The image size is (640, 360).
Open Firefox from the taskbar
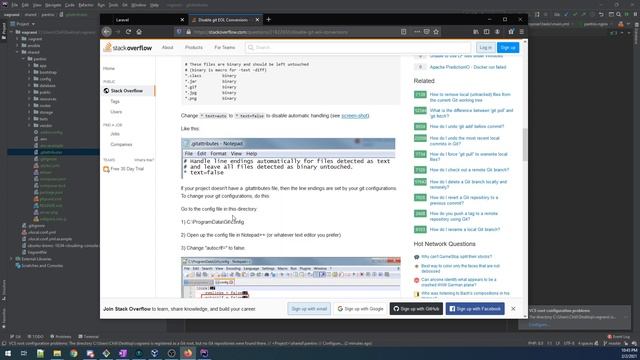tap(188, 353)
